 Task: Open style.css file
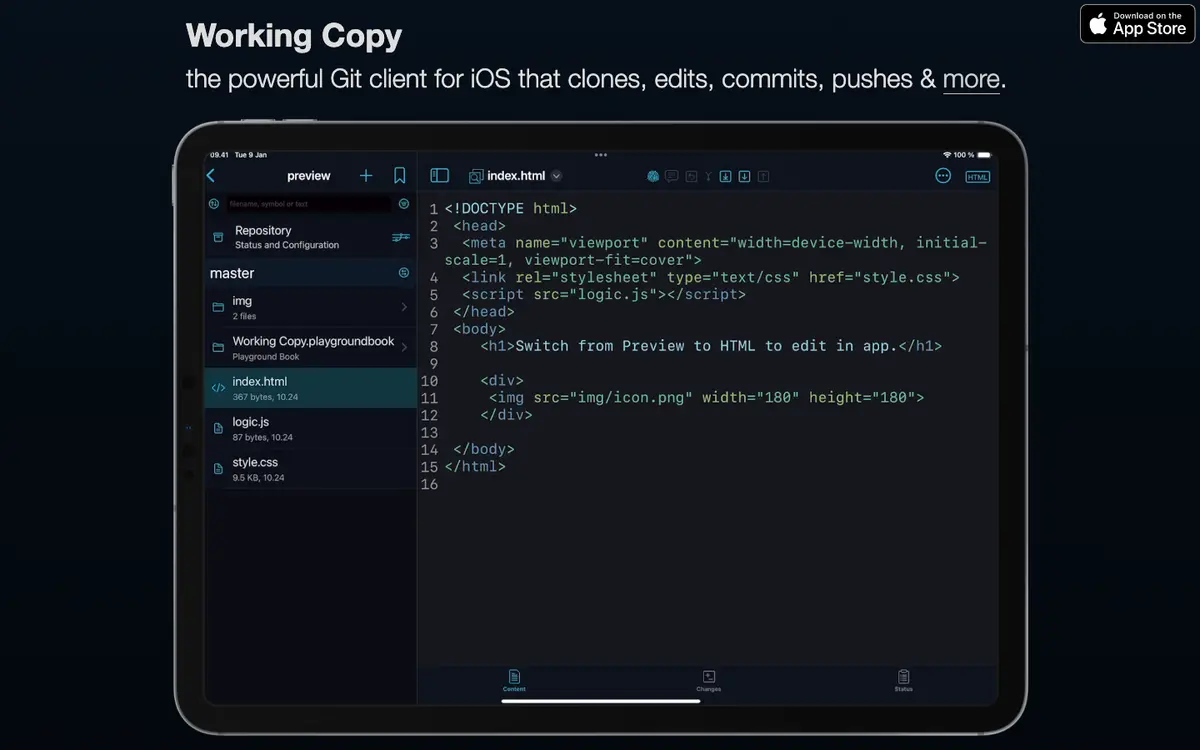[x=310, y=469]
